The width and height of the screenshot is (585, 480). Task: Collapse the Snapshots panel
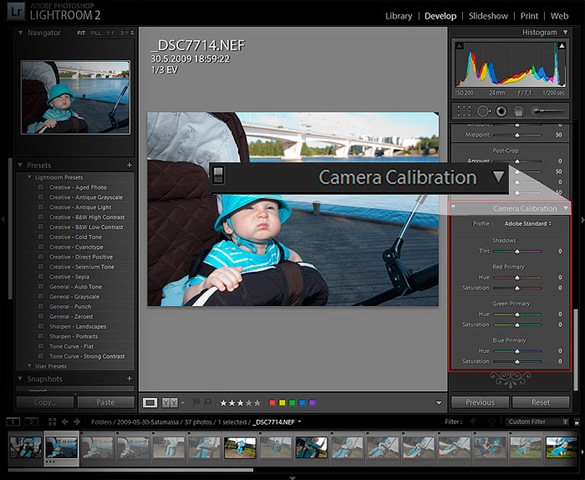tap(20, 379)
